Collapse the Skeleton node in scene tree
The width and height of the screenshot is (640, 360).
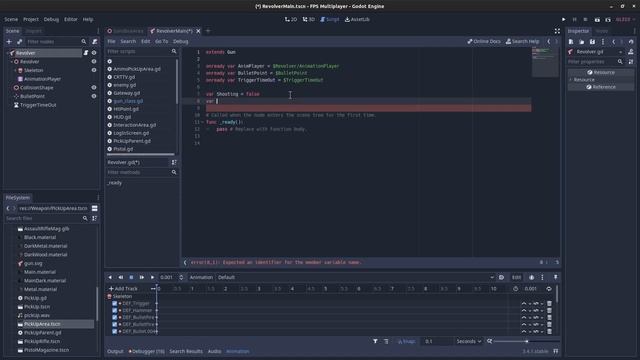tap(16, 70)
